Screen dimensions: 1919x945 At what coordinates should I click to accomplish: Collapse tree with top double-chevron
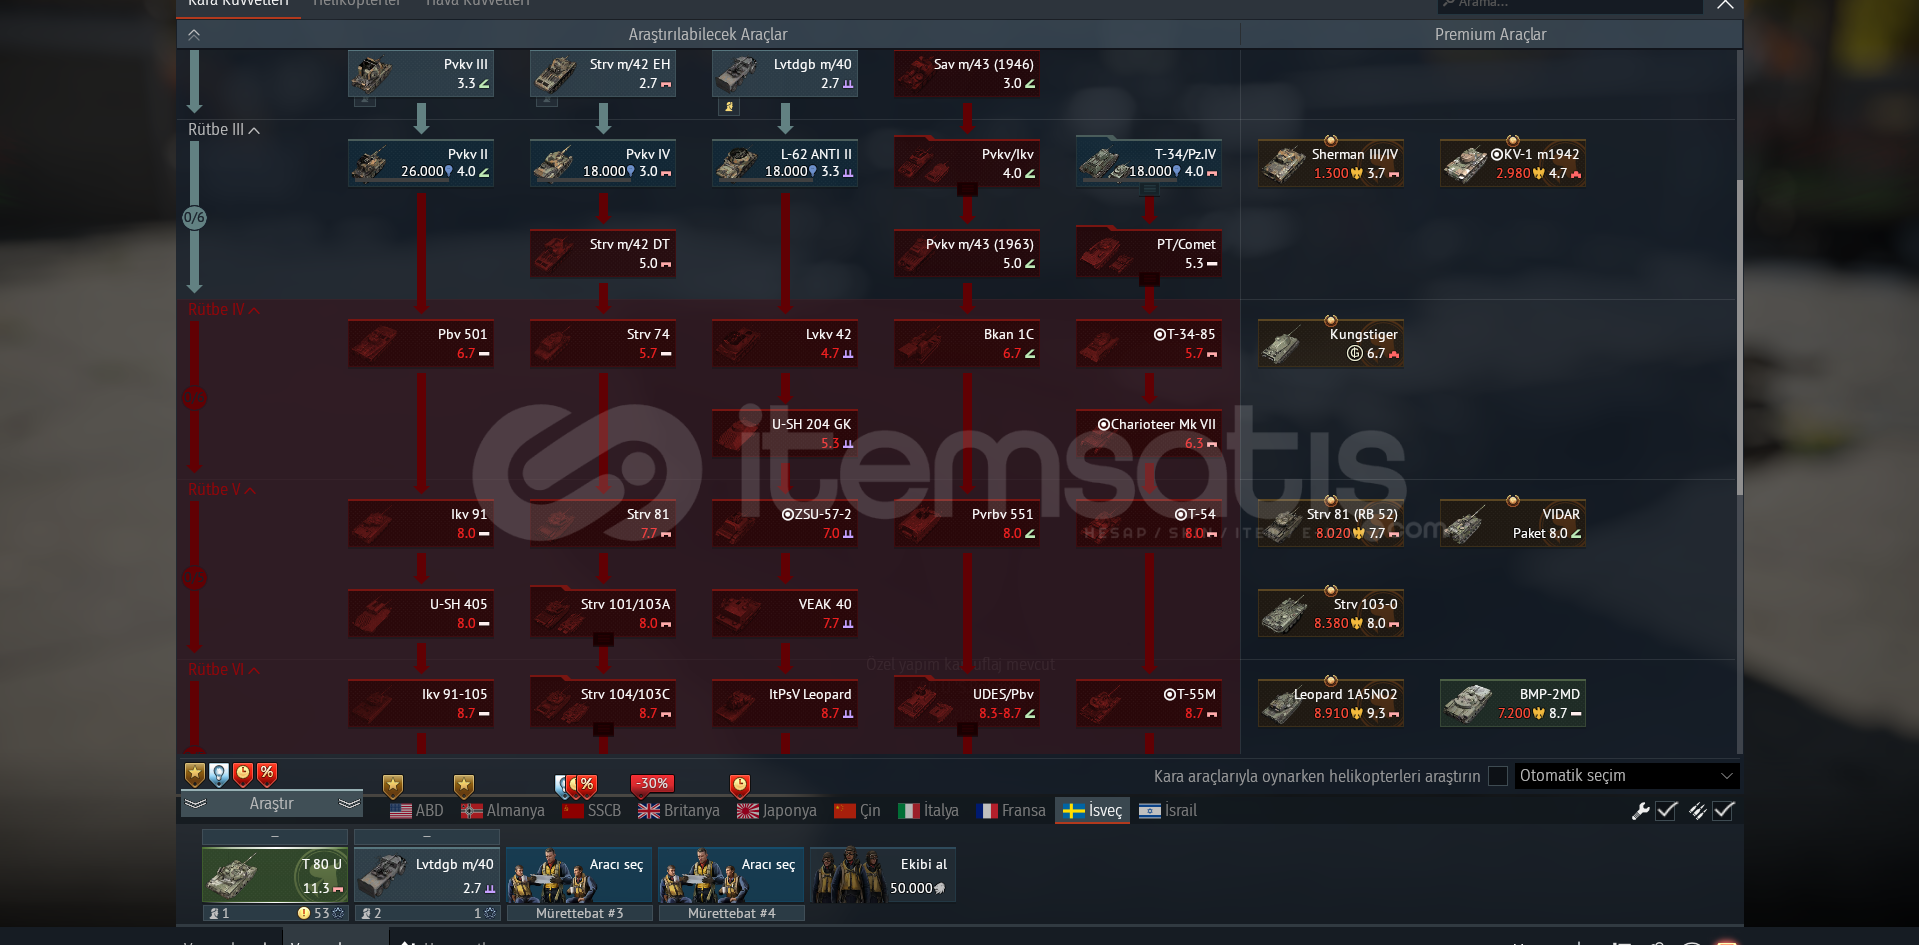[194, 34]
